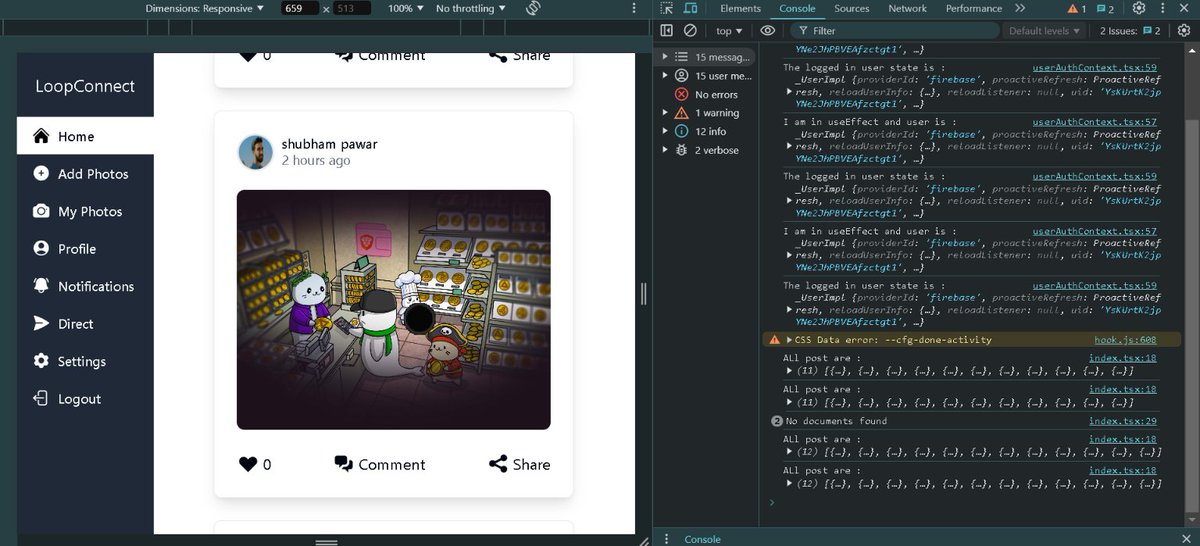The image size is (1200, 546).
Task: Expand the CSS Data error message
Action: (x=788, y=340)
